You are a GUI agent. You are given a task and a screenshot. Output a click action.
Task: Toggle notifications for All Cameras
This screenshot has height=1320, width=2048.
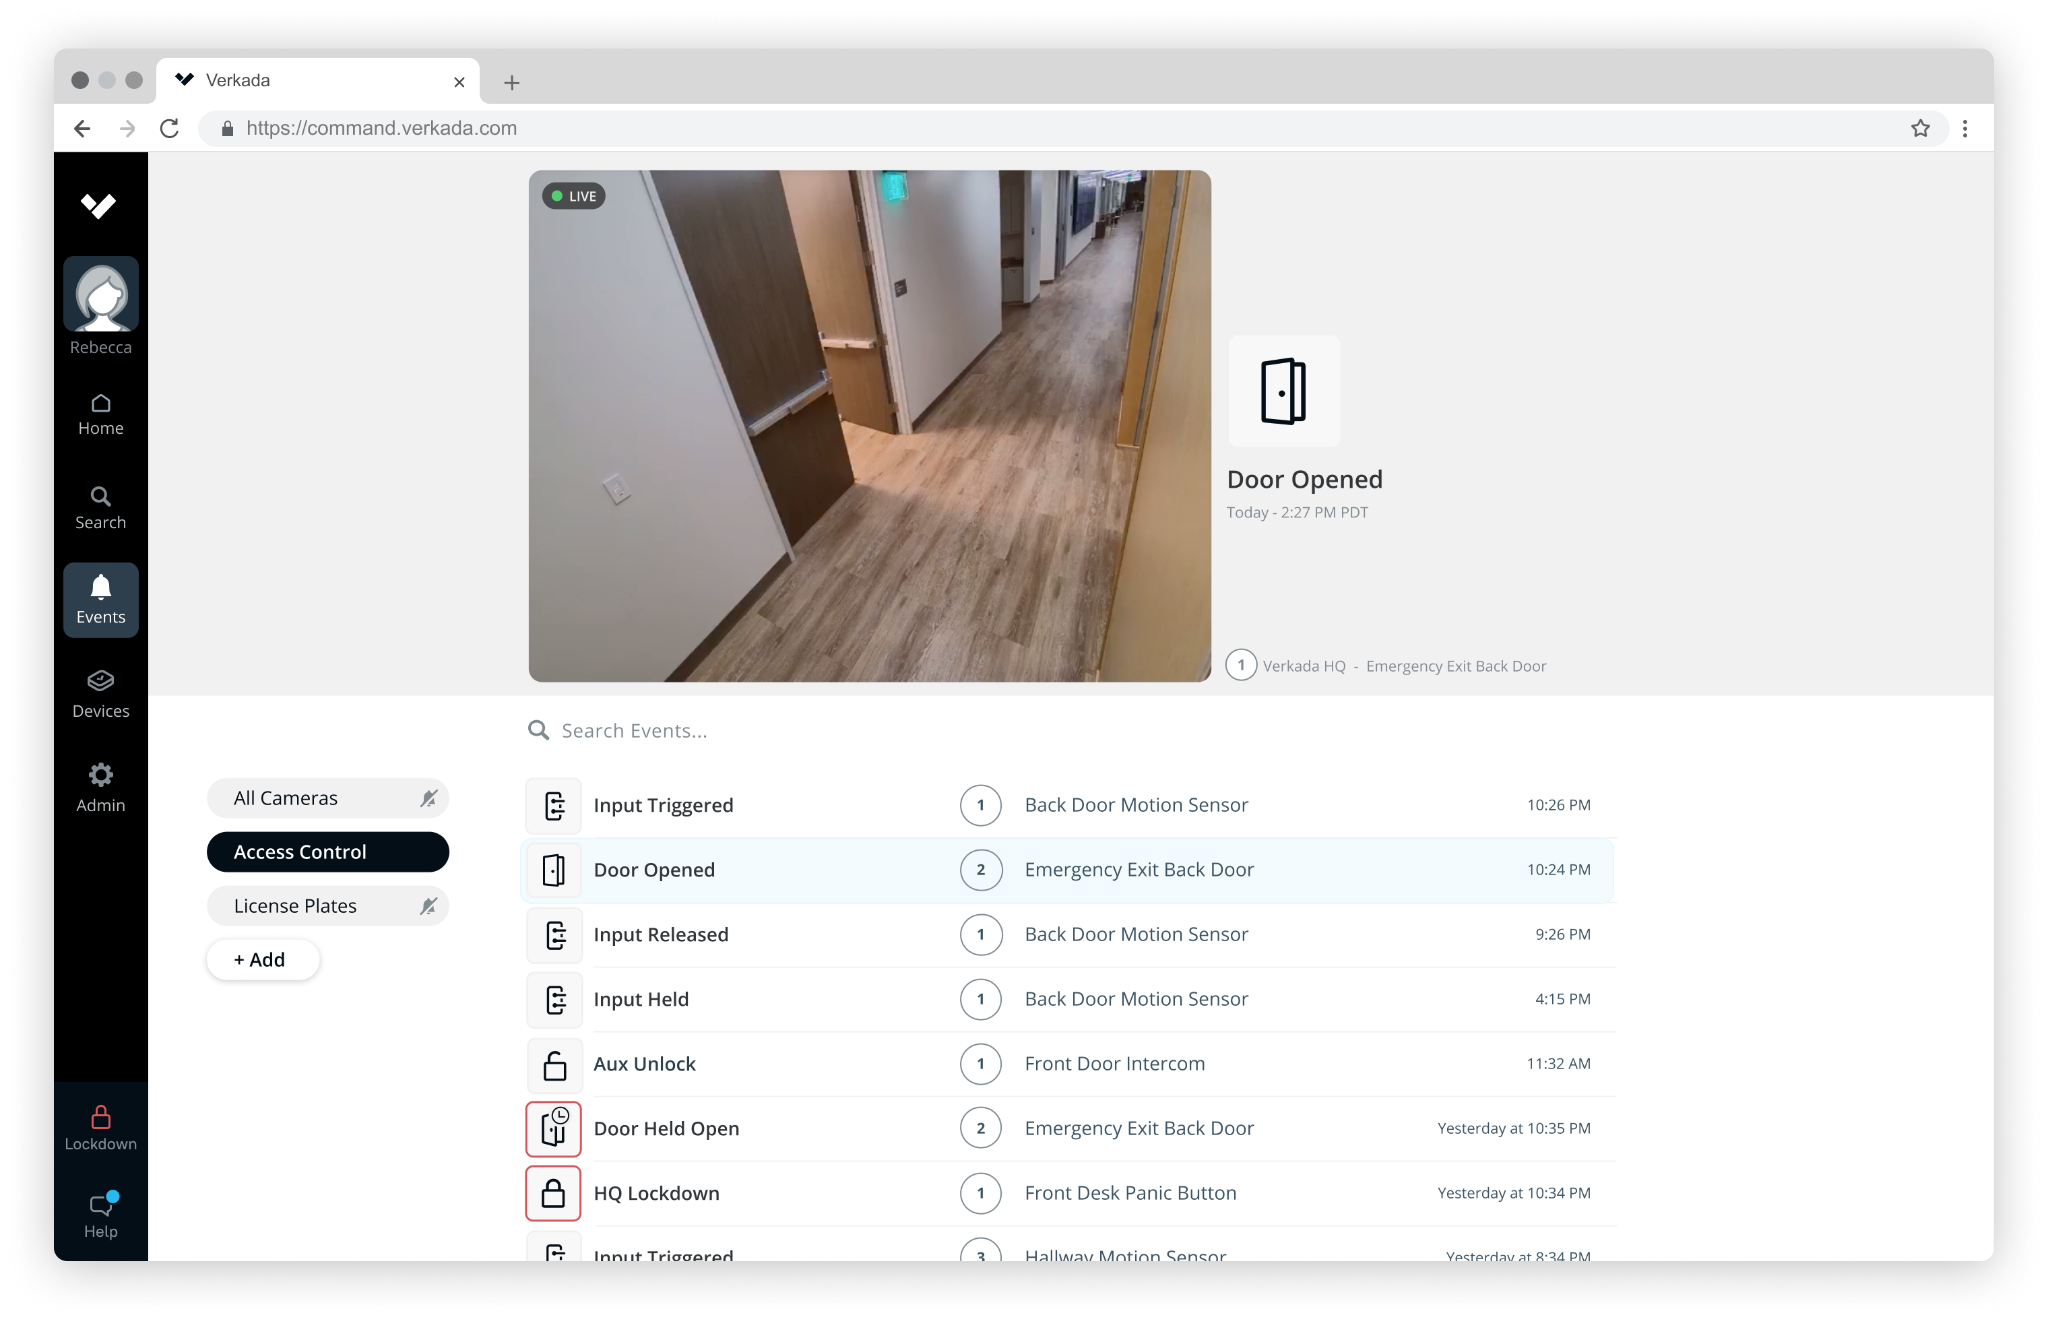(x=429, y=798)
